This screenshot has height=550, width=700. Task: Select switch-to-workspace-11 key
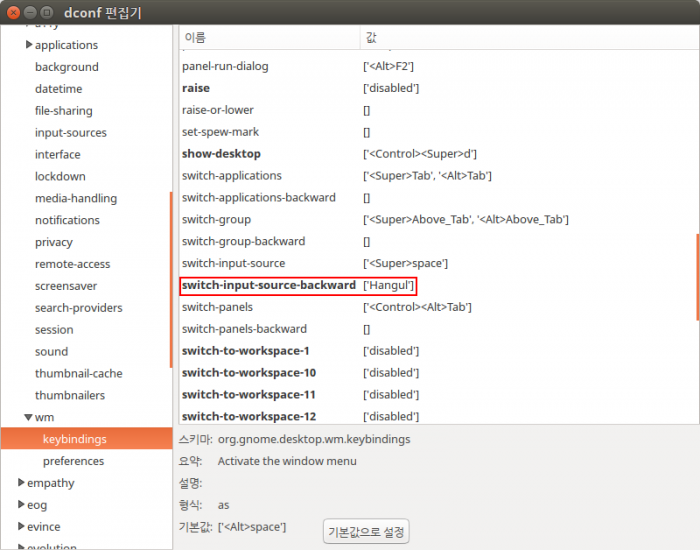(x=249, y=394)
